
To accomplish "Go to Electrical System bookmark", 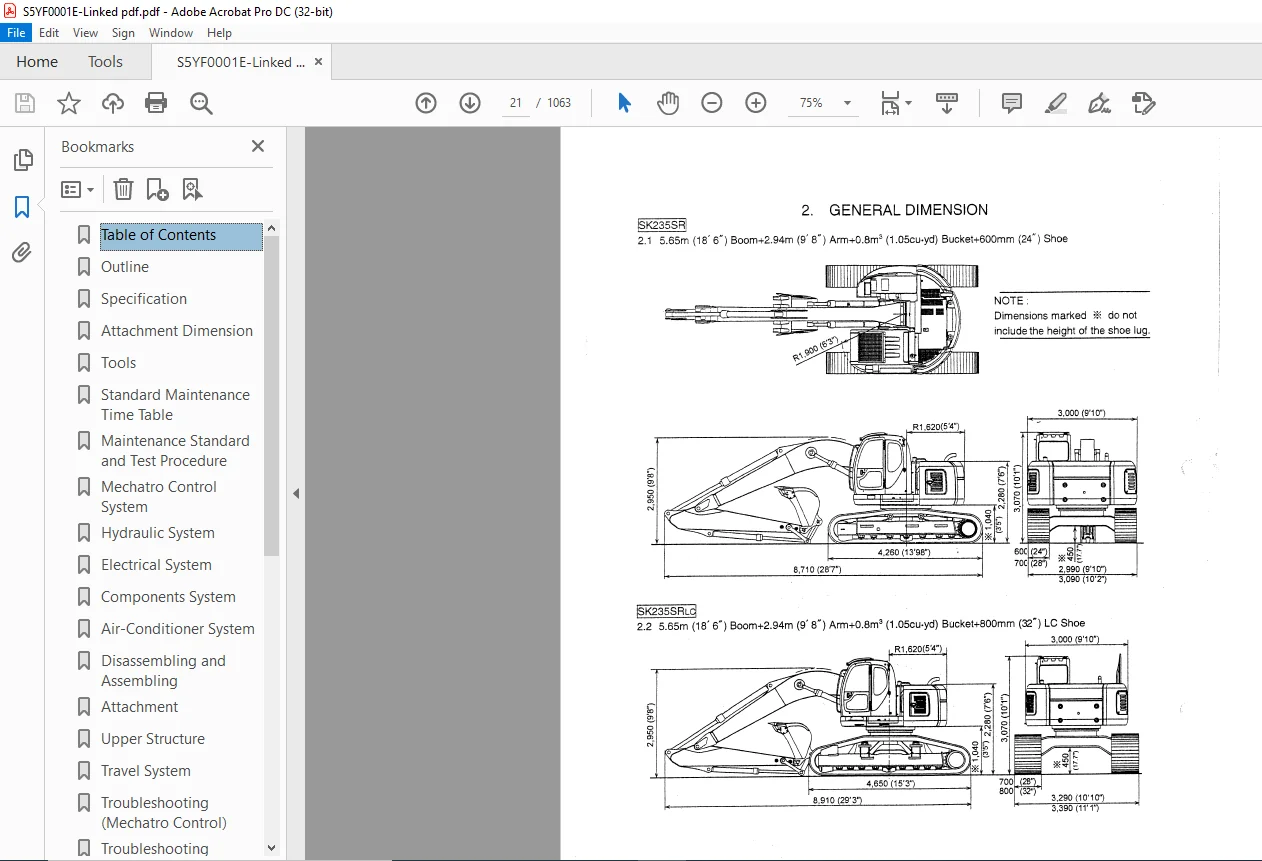I will 156,565.
